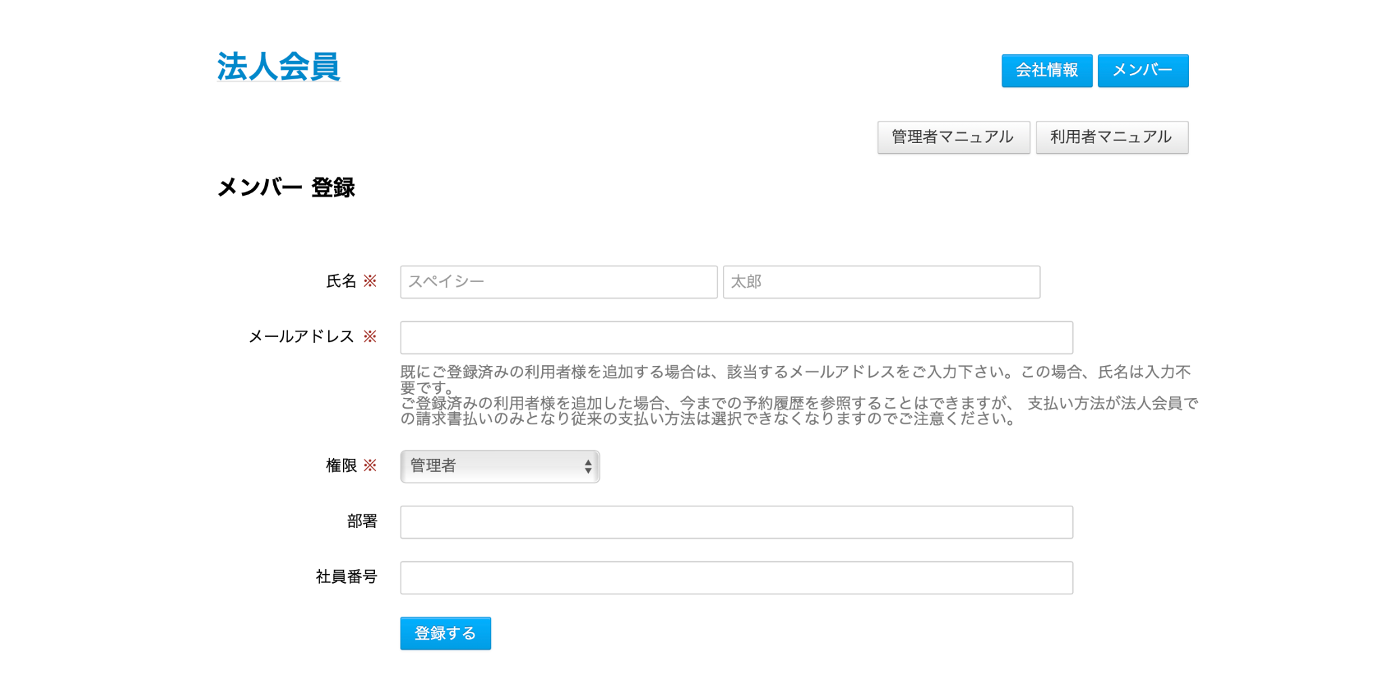Click the 氏名 field label
Screen dimensions: 1388x692
(341, 282)
